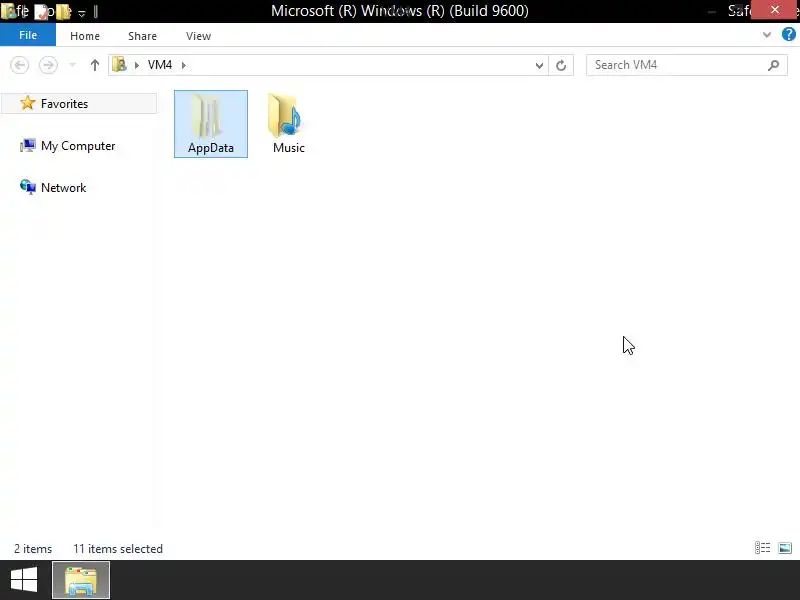
Task: Open Help with the question mark icon
Action: pyautogui.click(x=789, y=34)
